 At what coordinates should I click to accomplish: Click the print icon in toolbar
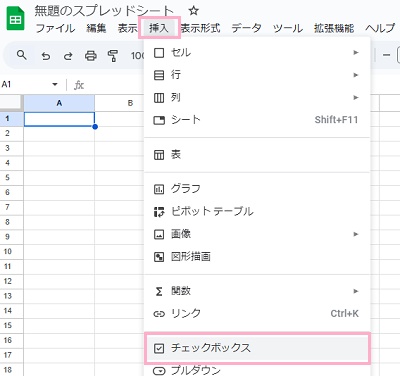90,56
